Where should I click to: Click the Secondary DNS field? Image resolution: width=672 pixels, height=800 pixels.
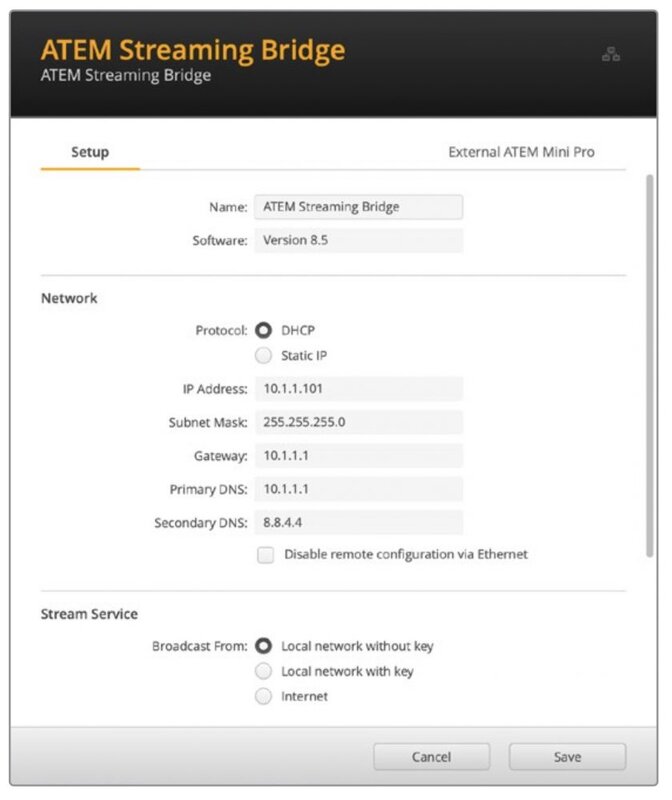[358, 522]
